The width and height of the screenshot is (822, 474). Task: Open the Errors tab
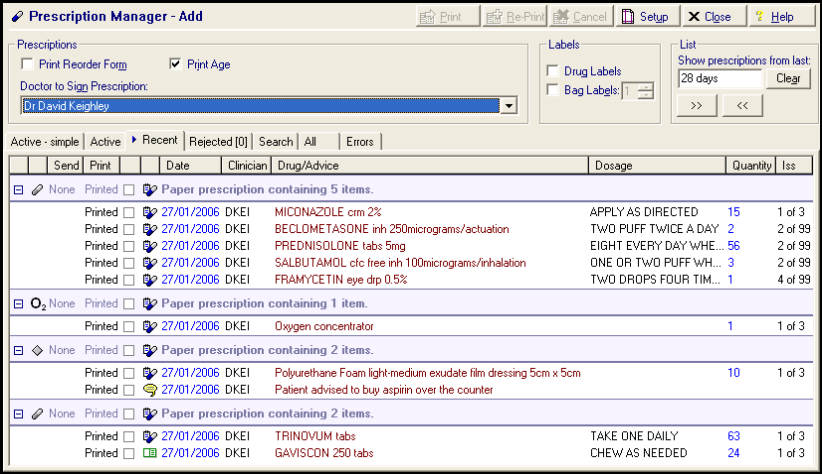pos(360,141)
